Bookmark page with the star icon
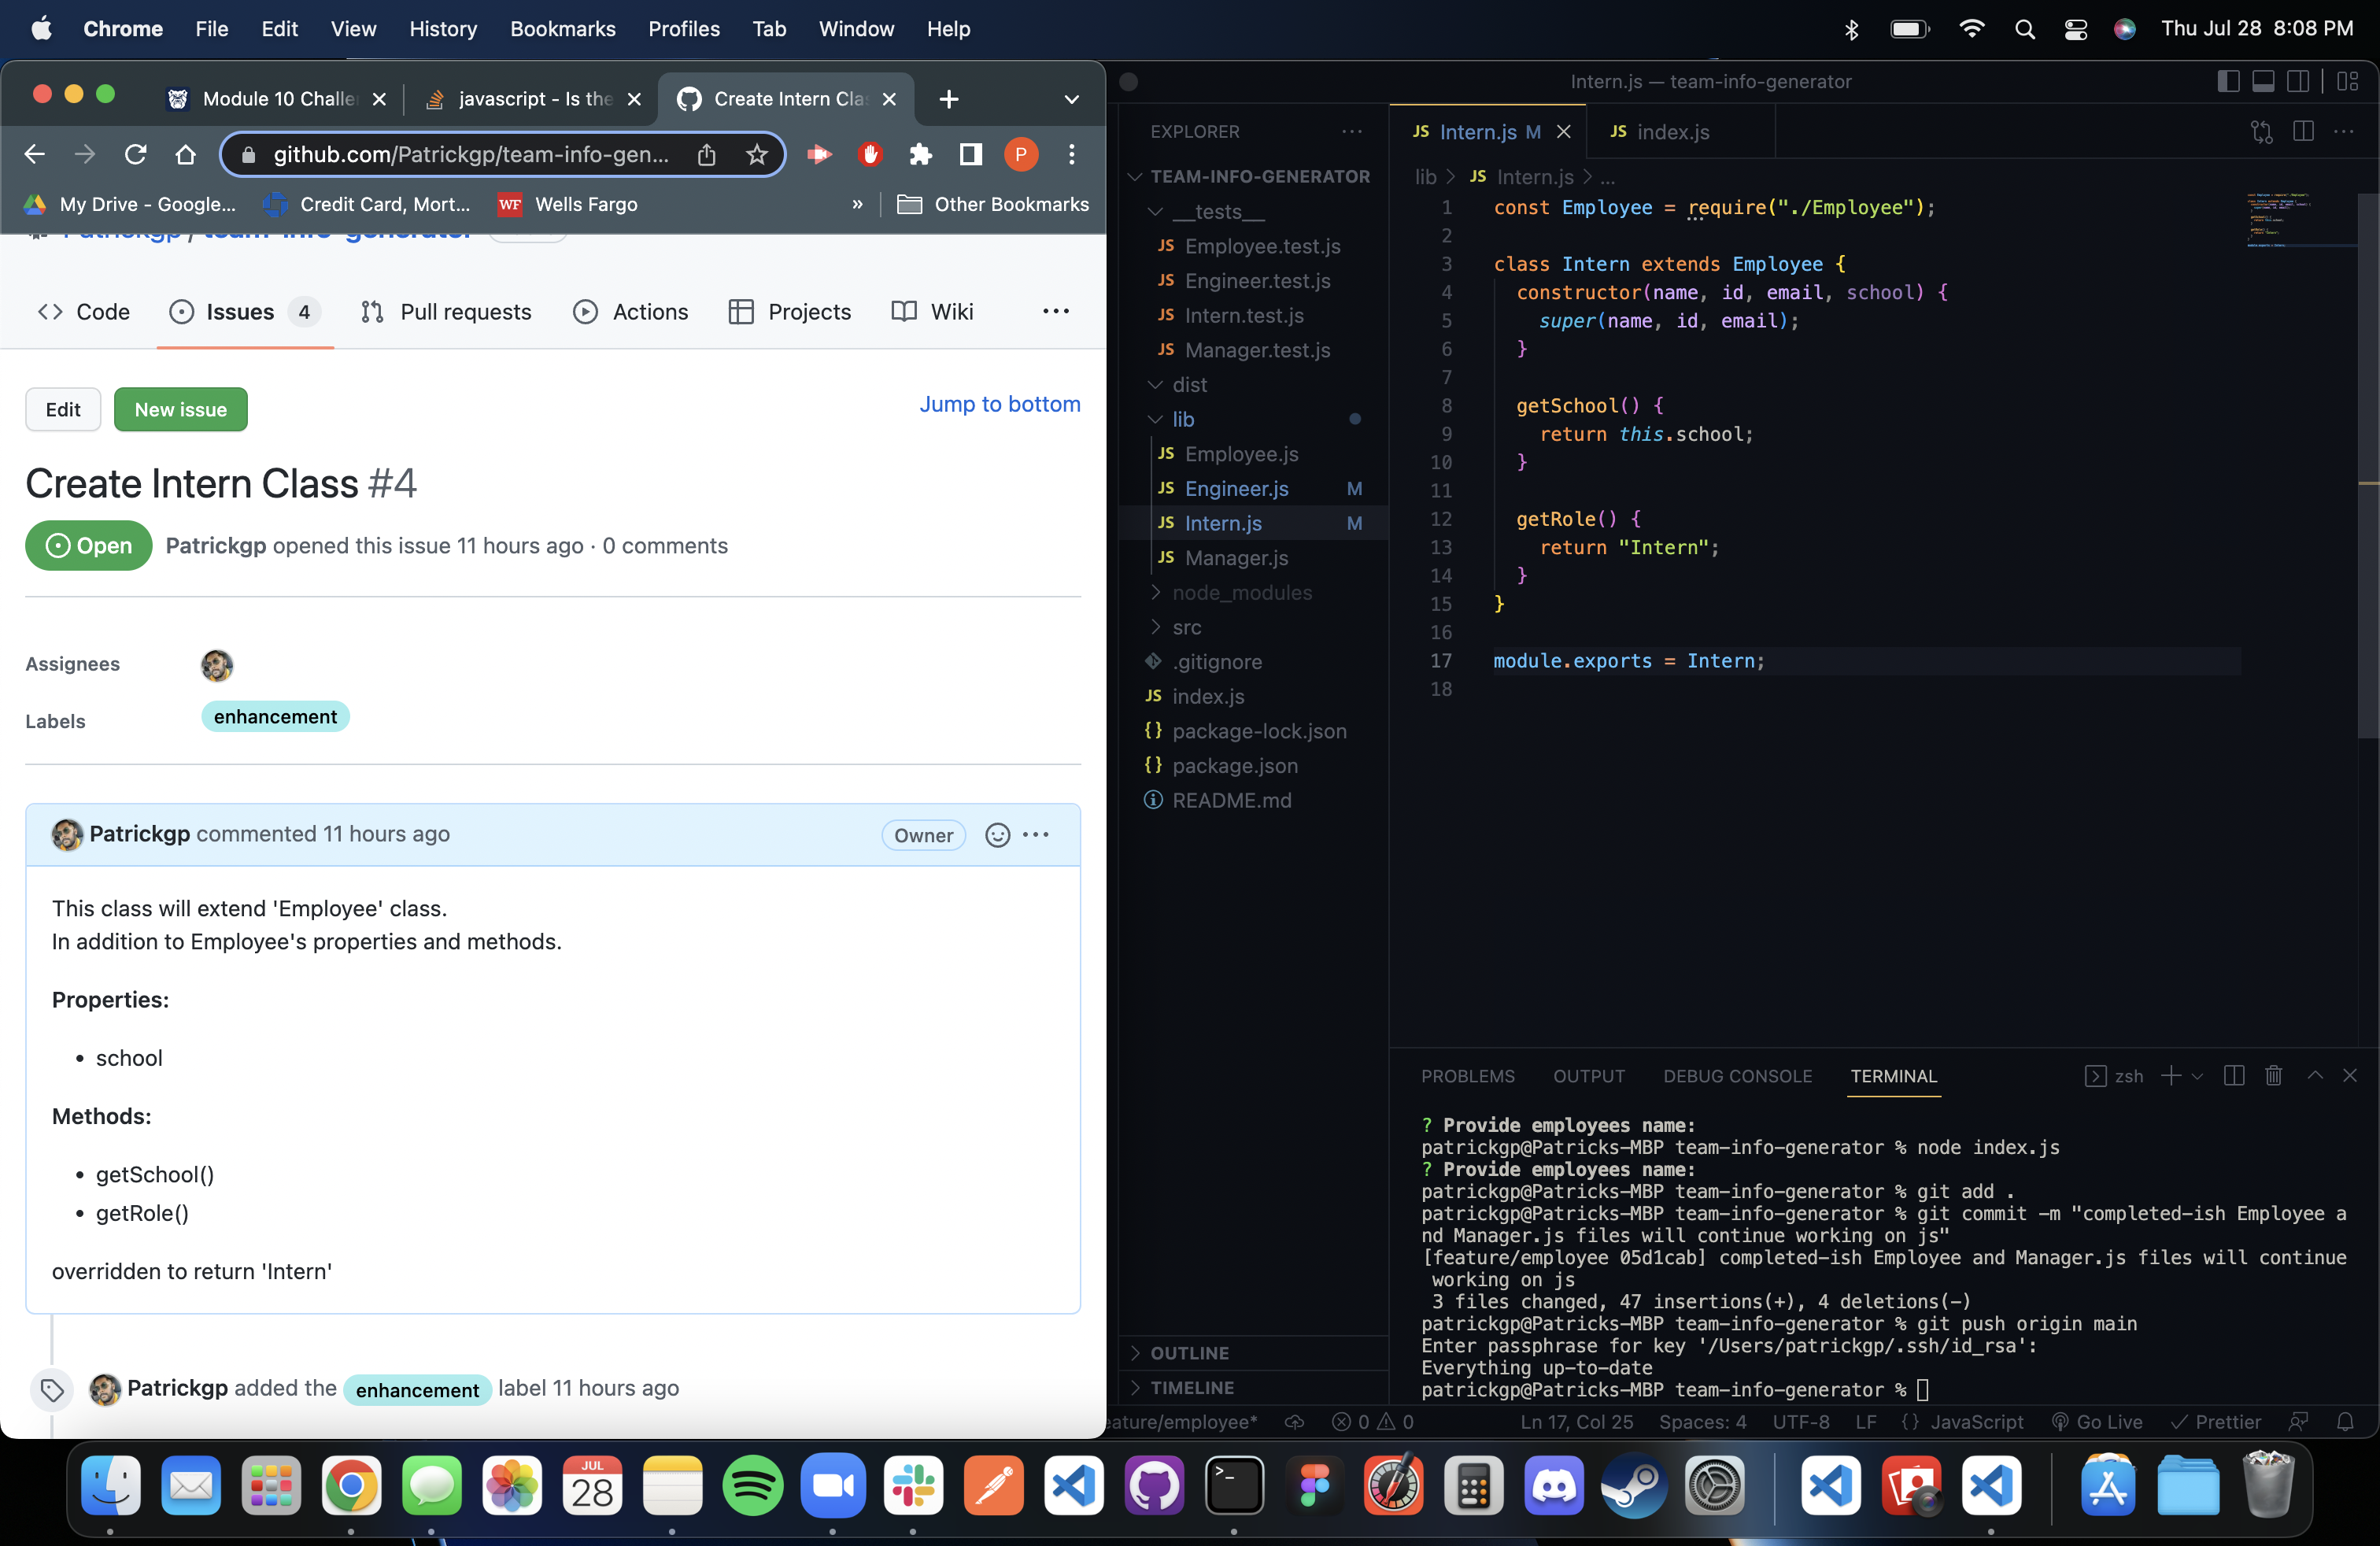This screenshot has width=2380, height=1546. (757, 154)
